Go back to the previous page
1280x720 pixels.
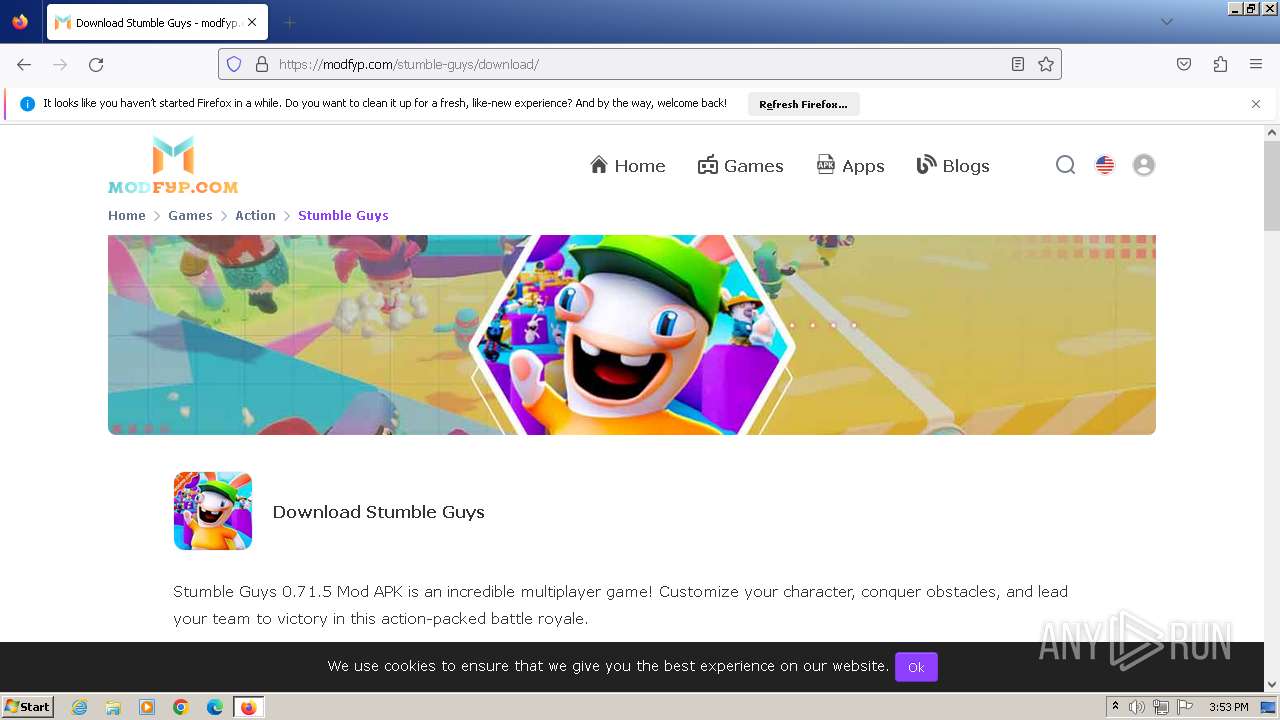pyautogui.click(x=24, y=64)
